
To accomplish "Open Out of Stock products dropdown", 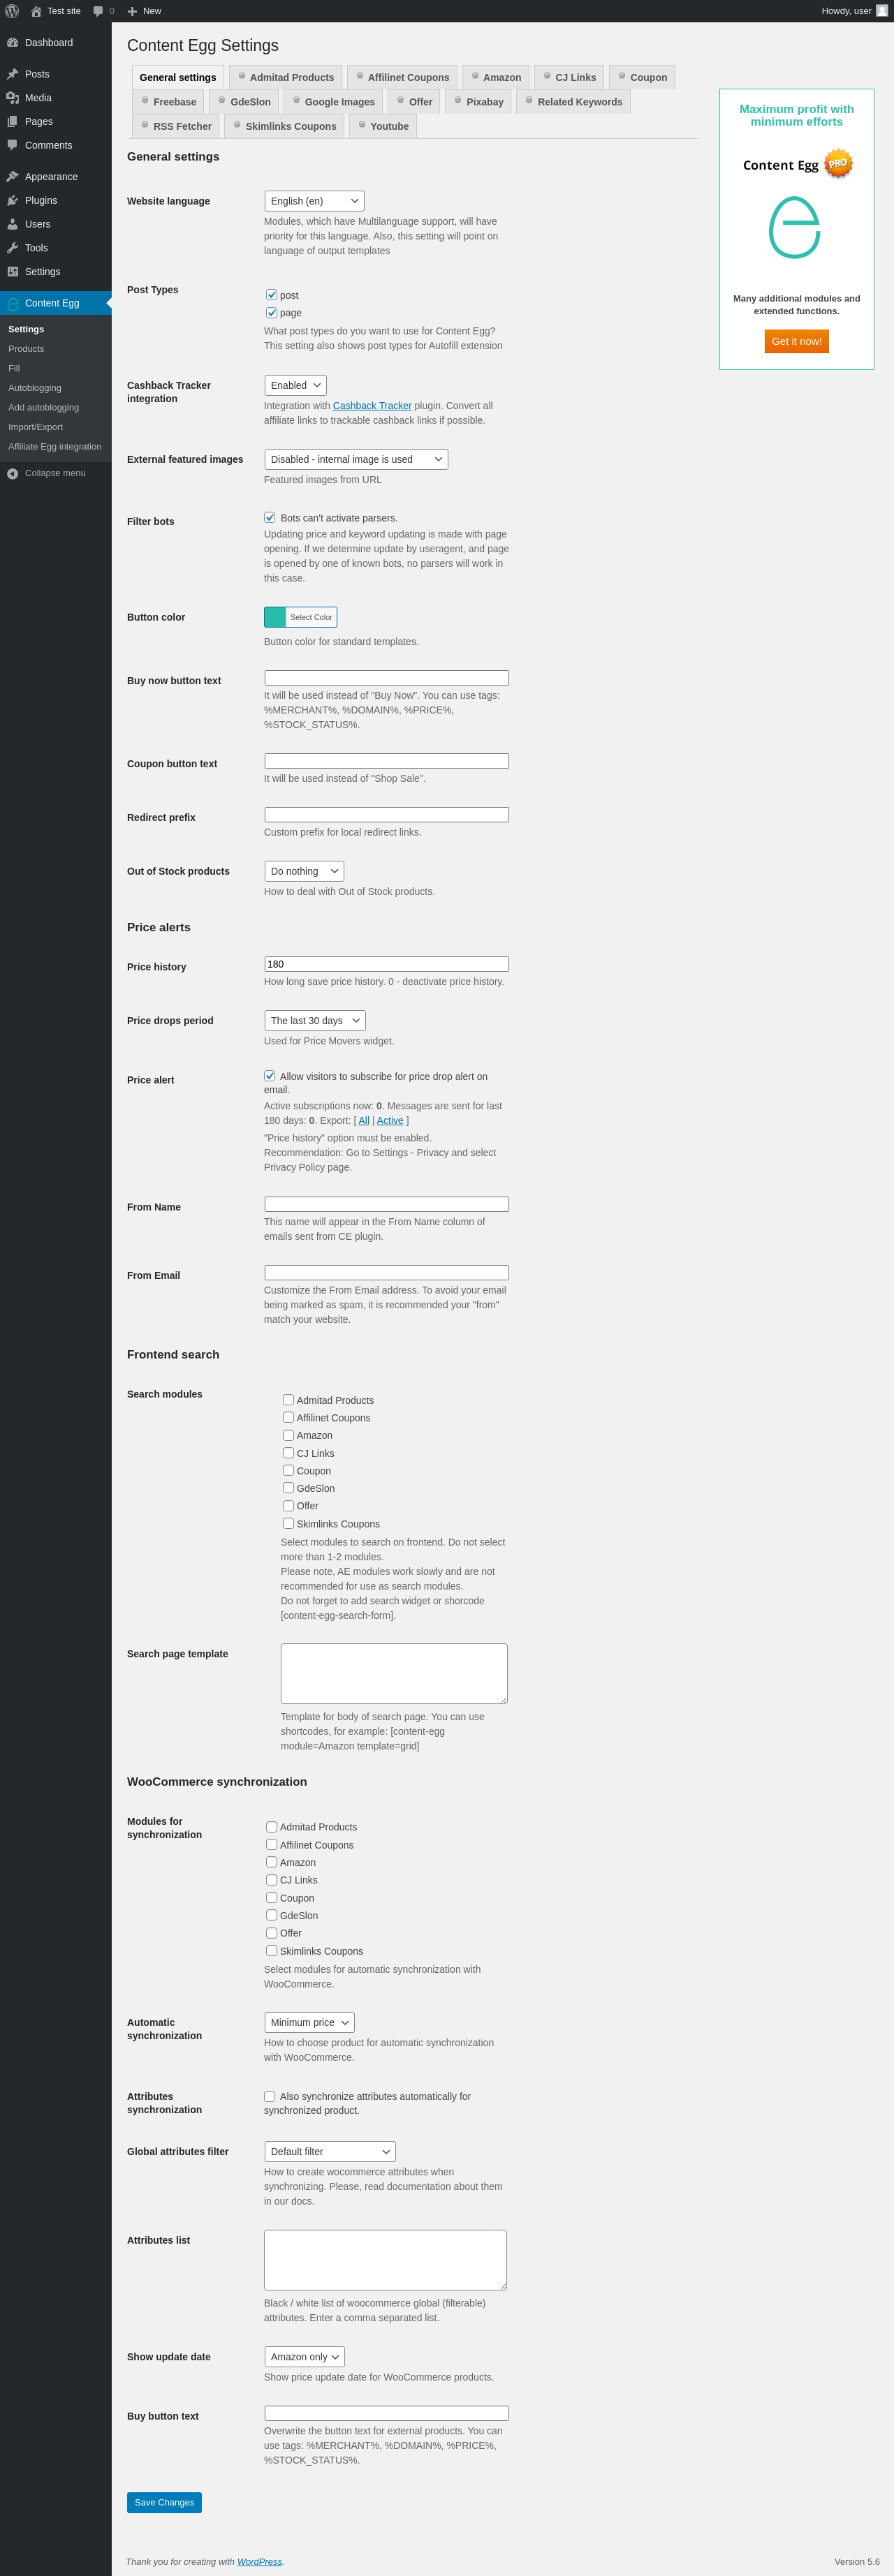I will coord(304,871).
